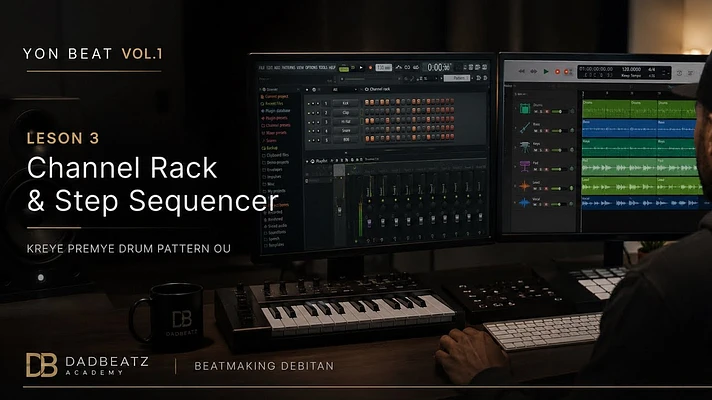Toggle the Snare channel's mute LED
Screen dimensions: 712x400
pyautogui.click(x=309, y=131)
